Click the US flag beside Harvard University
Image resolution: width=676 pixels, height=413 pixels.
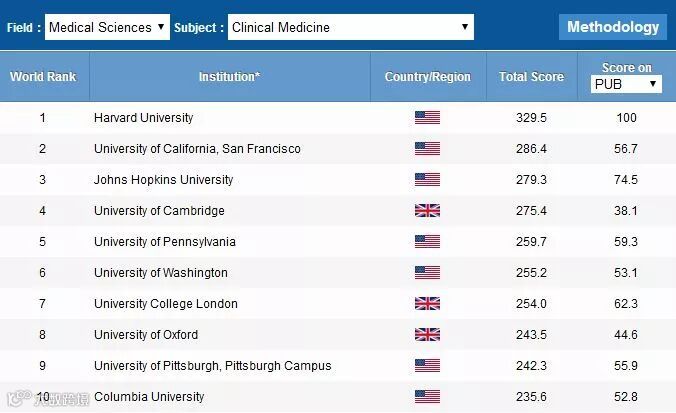[x=427, y=118]
